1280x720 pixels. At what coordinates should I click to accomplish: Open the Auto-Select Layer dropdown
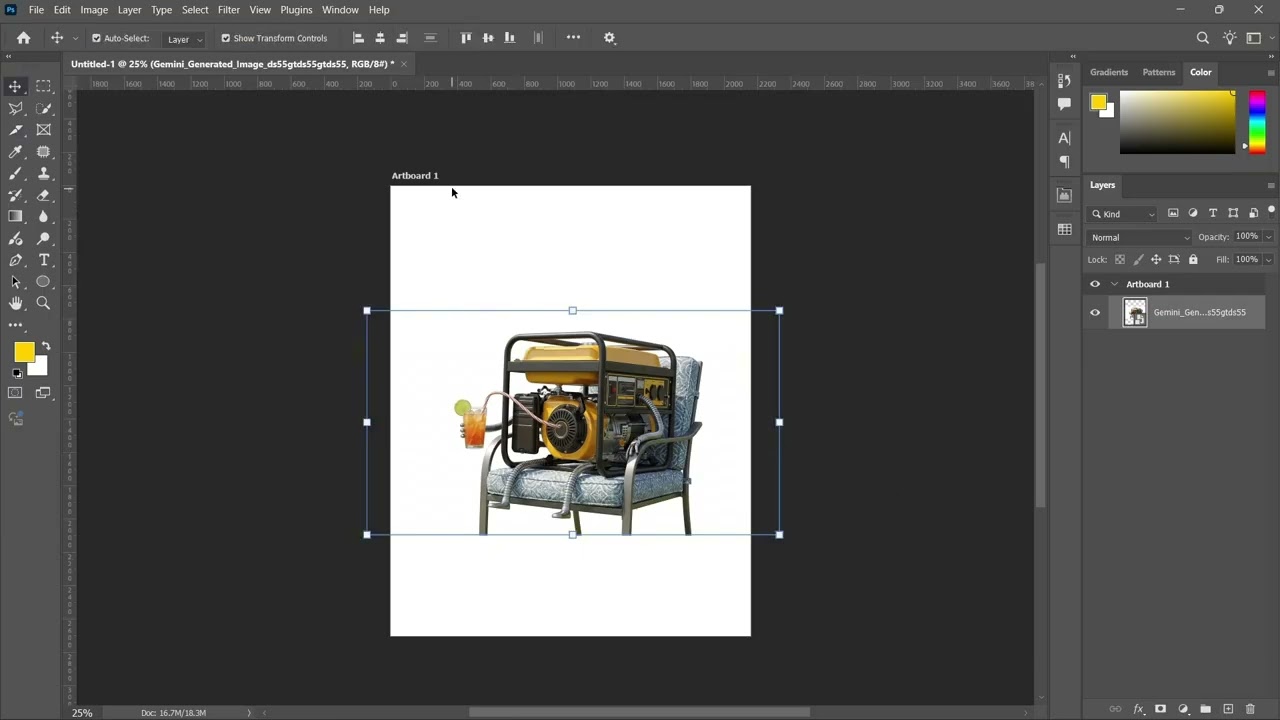tap(184, 39)
